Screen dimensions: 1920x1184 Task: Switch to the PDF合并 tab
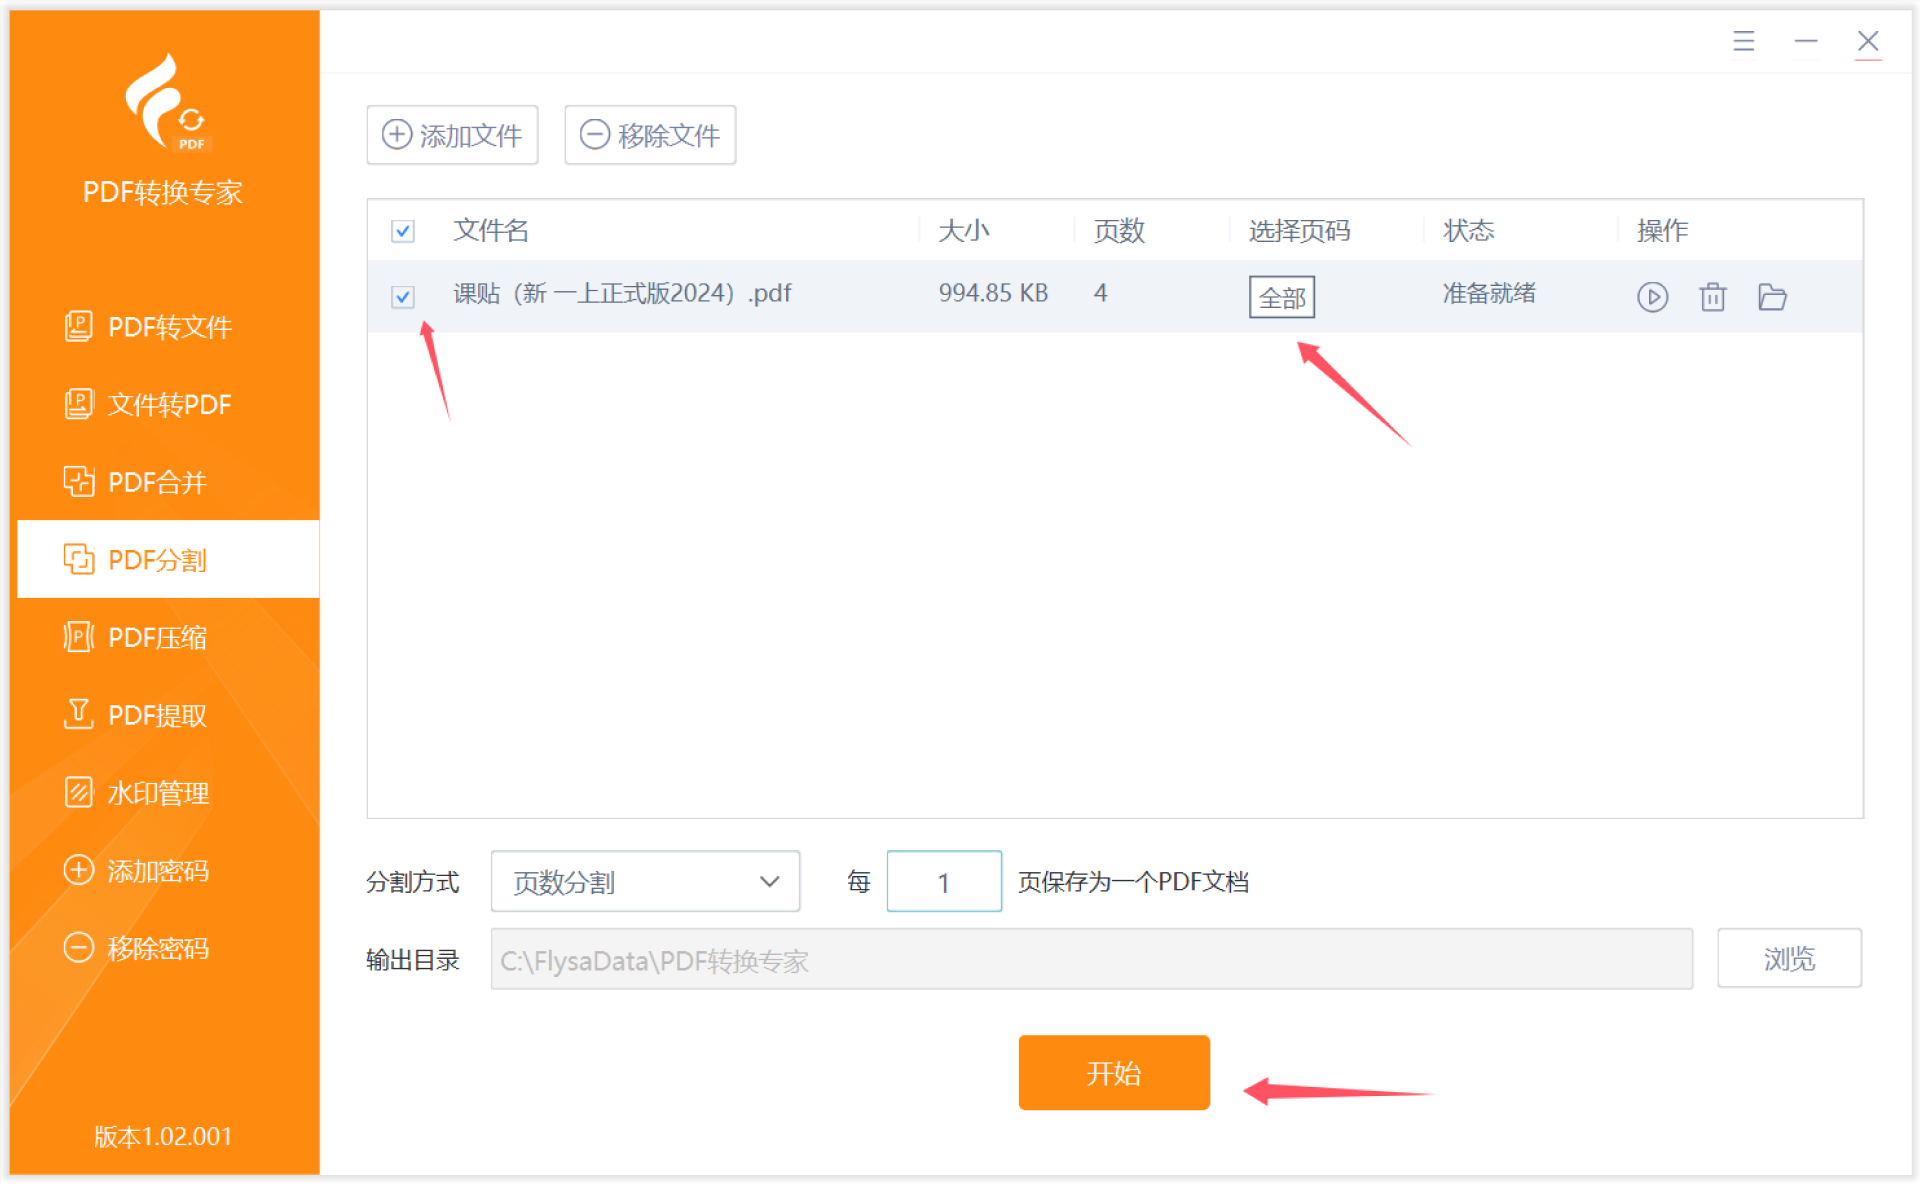coord(157,482)
